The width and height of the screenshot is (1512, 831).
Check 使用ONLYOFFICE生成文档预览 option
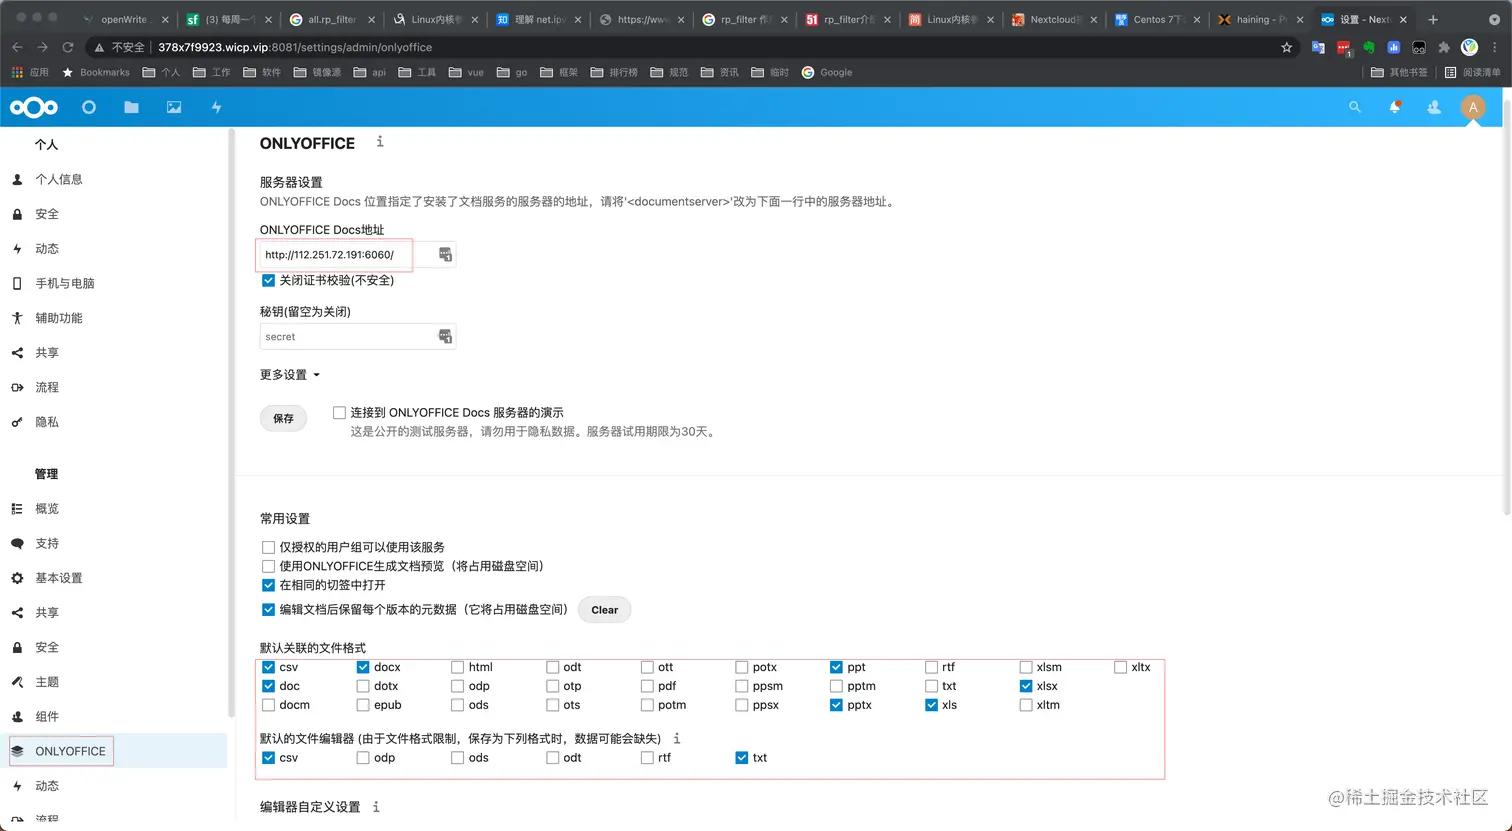click(268, 566)
